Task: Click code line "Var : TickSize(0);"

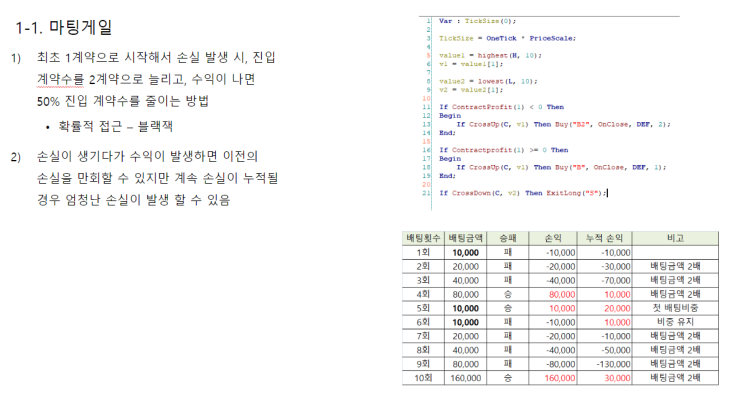Action: pyautogui.click(x=477, y=21)
